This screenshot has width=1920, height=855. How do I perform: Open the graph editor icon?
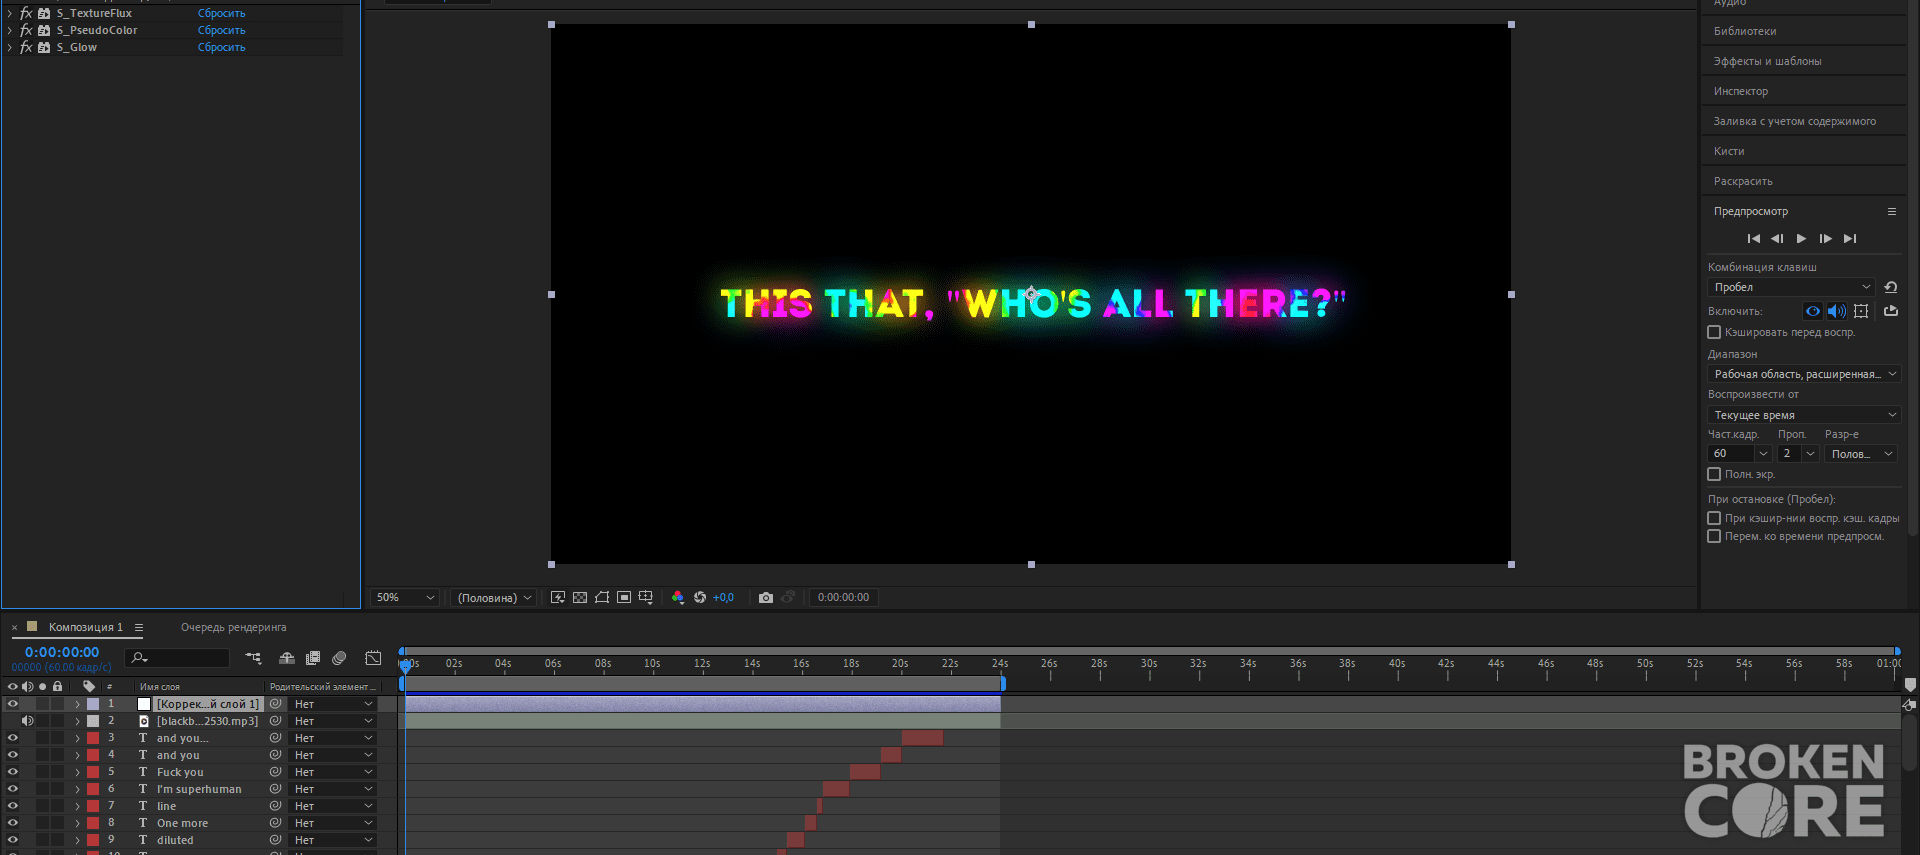click(x=373, y=658)
